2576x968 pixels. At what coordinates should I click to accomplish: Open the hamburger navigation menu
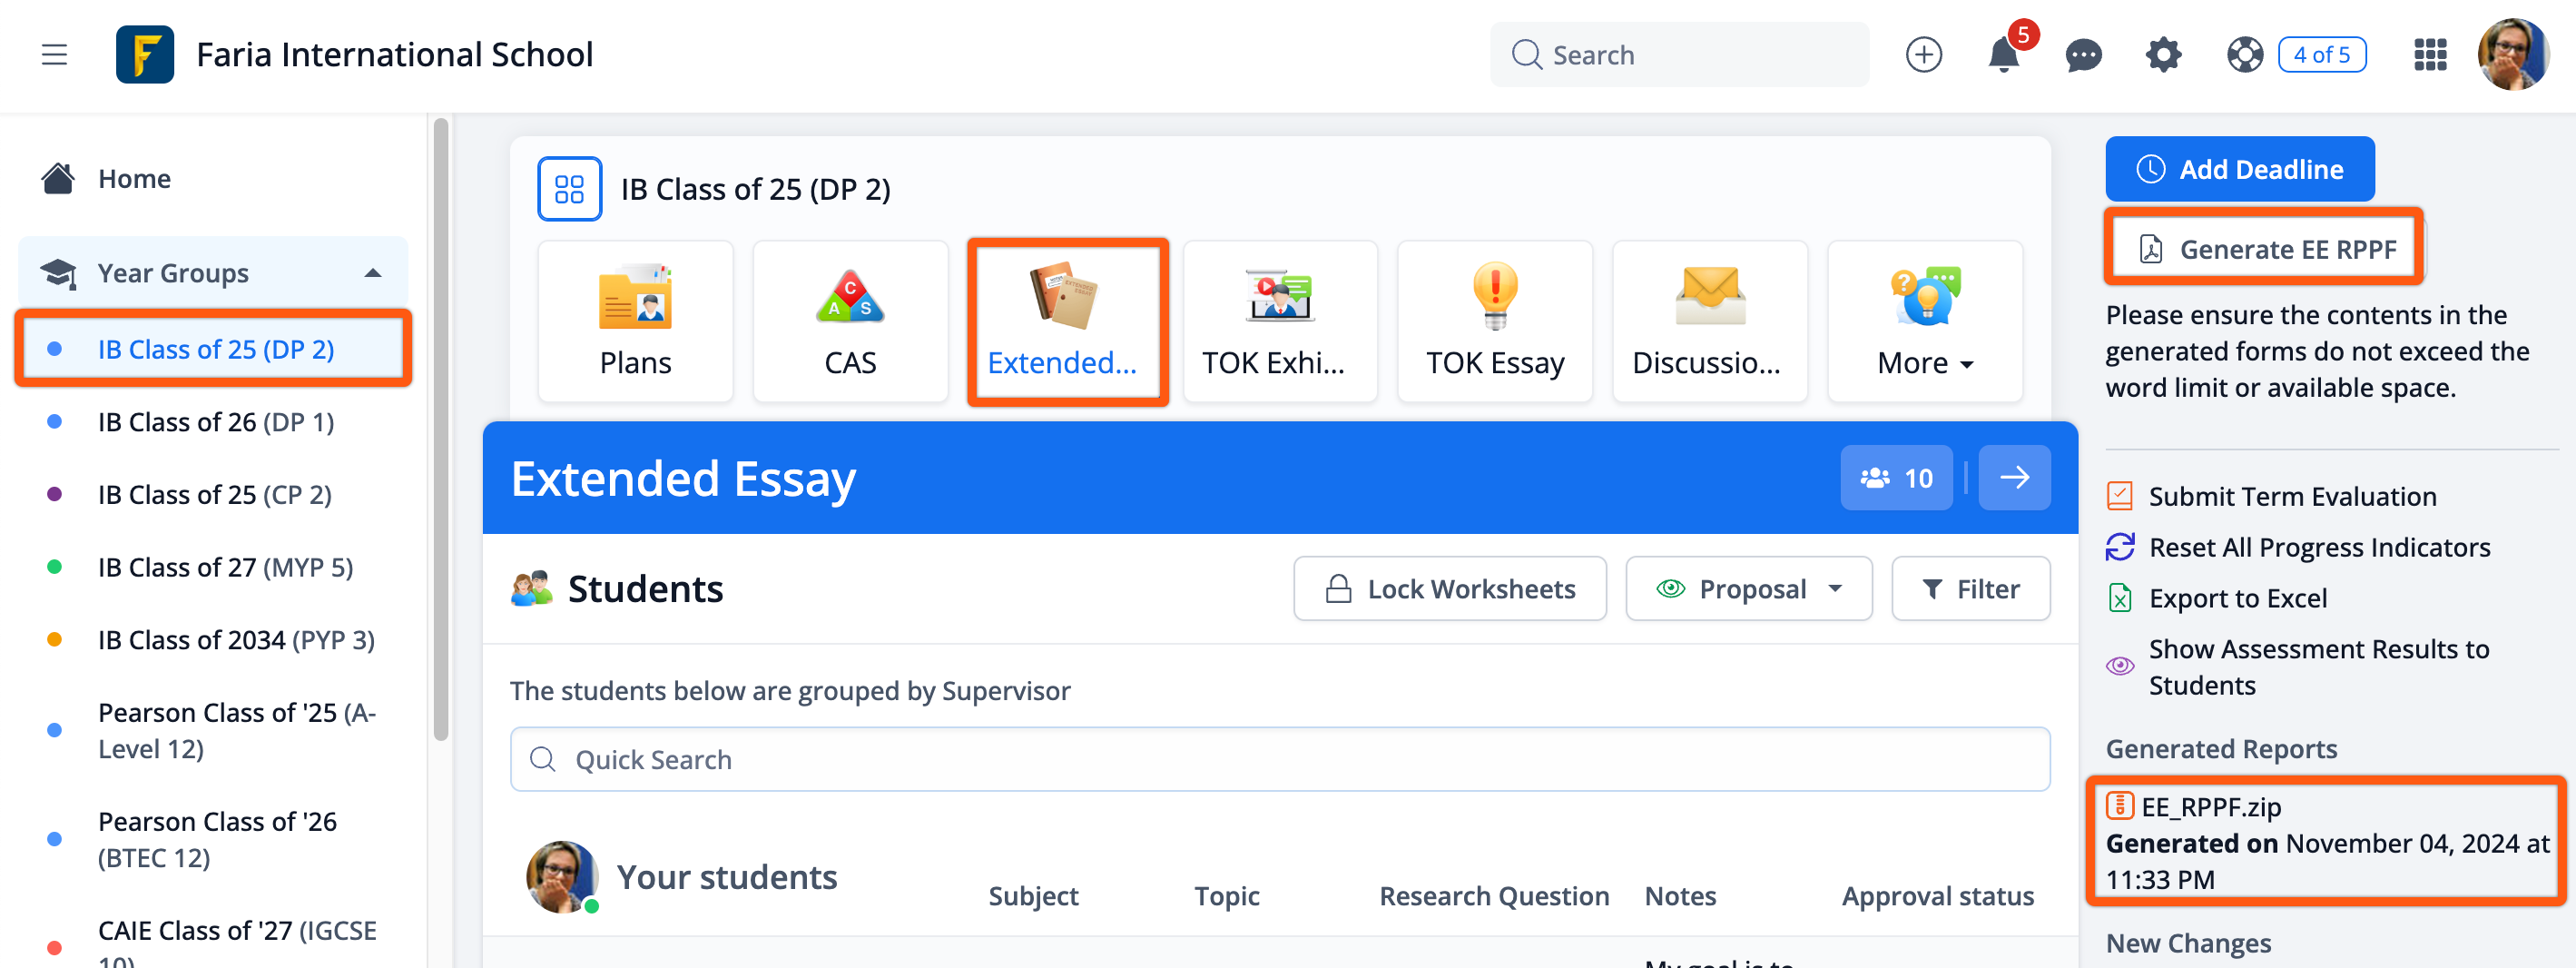[x=54, y=54]
